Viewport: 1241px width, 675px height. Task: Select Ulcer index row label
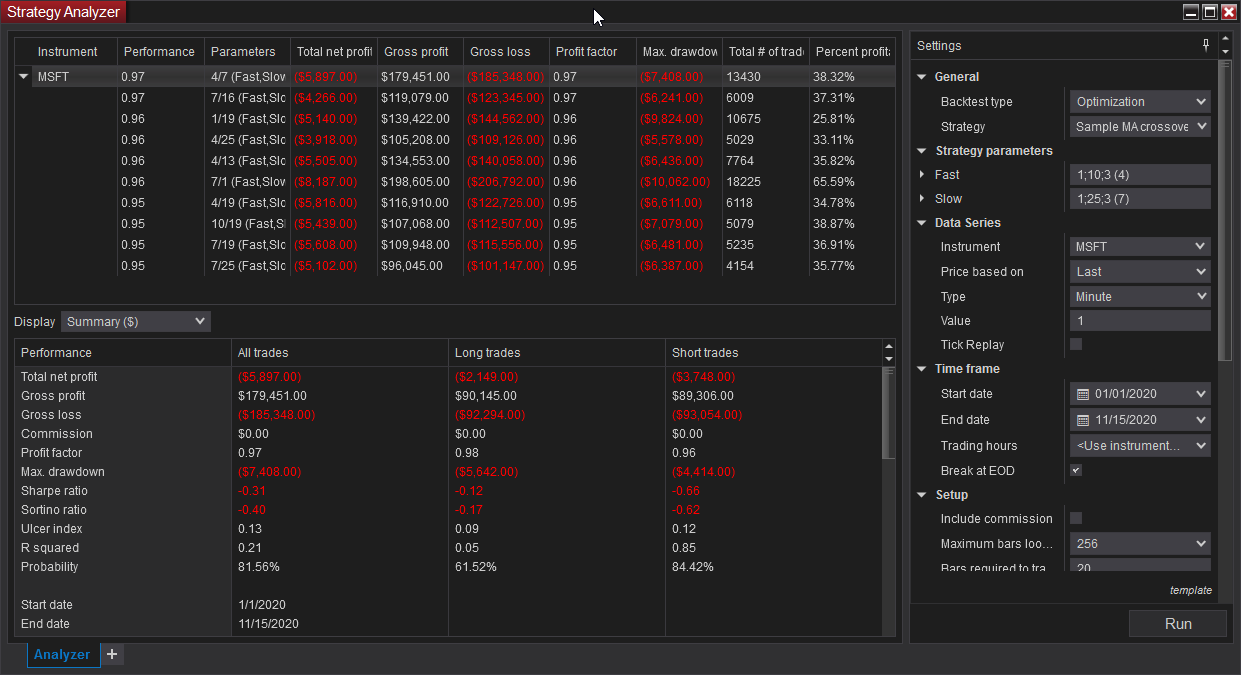(52, 529)
